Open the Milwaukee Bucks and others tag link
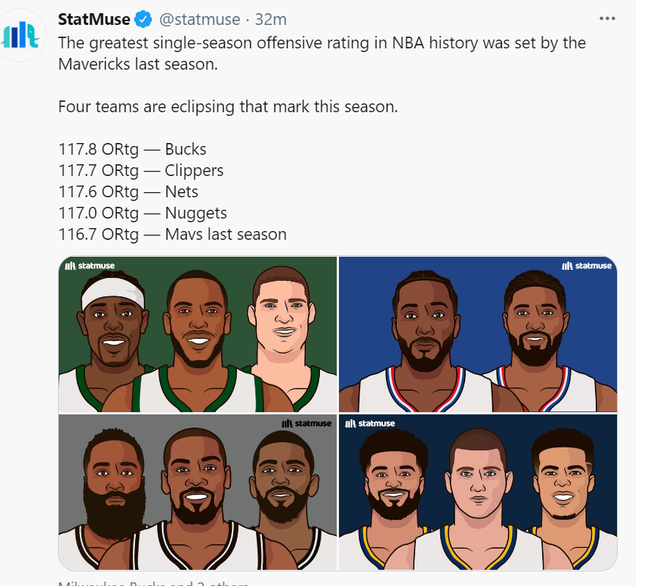The width and height of the screenshot is (650, 586). pos(153,583)
